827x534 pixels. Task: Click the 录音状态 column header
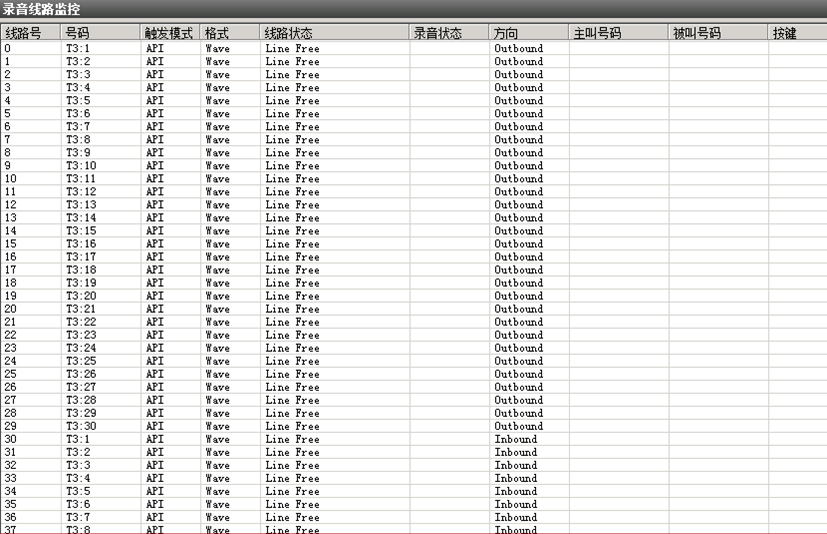tap(449, 33)
